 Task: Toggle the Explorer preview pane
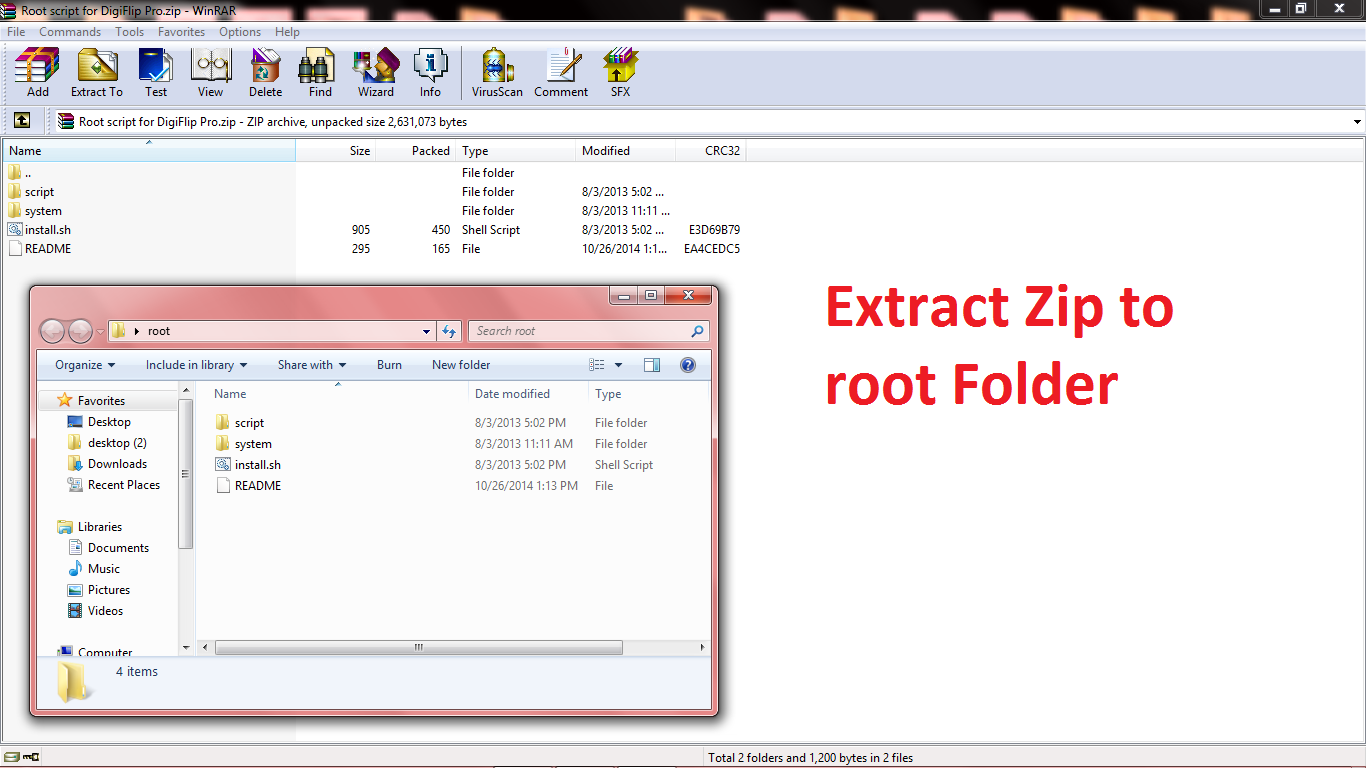click(x=652, y=365)
